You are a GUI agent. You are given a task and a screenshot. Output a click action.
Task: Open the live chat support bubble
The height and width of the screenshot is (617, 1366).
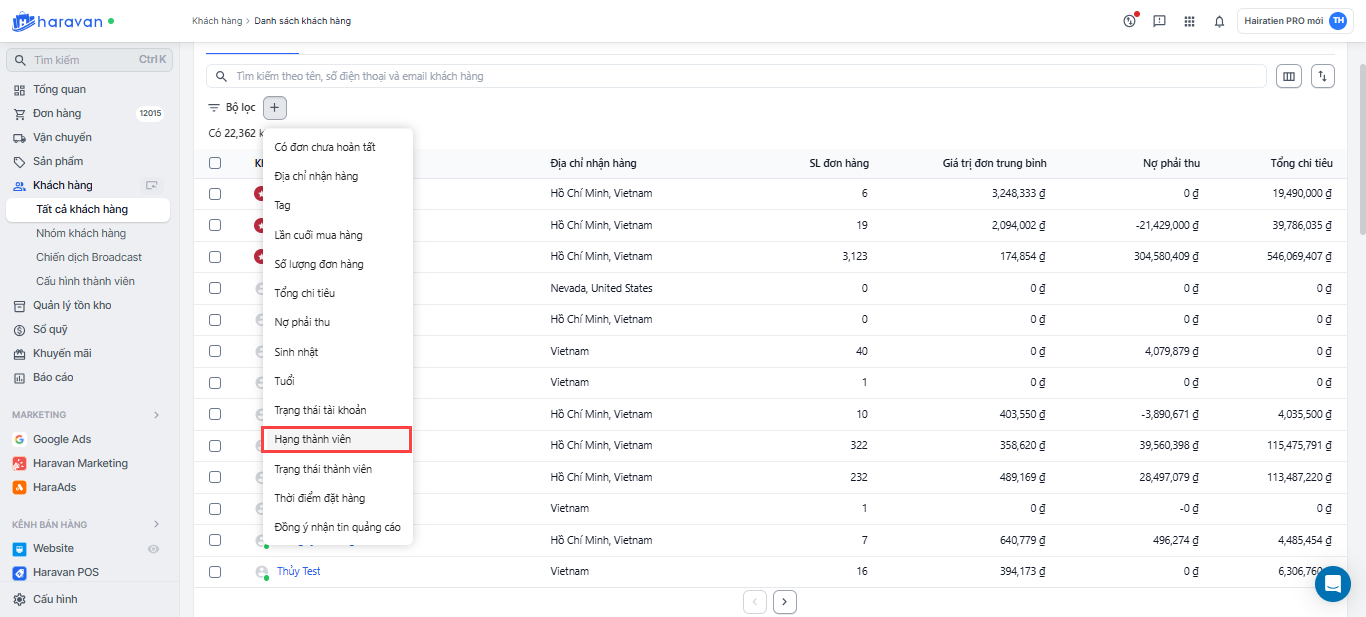point(1332,584)
